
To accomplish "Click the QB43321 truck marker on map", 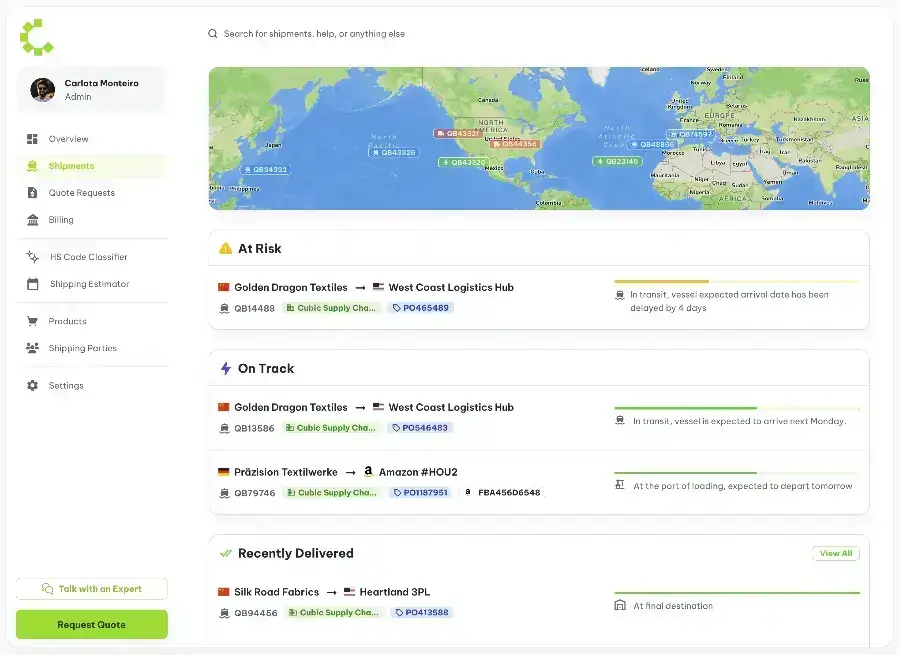I will point(457,133).
